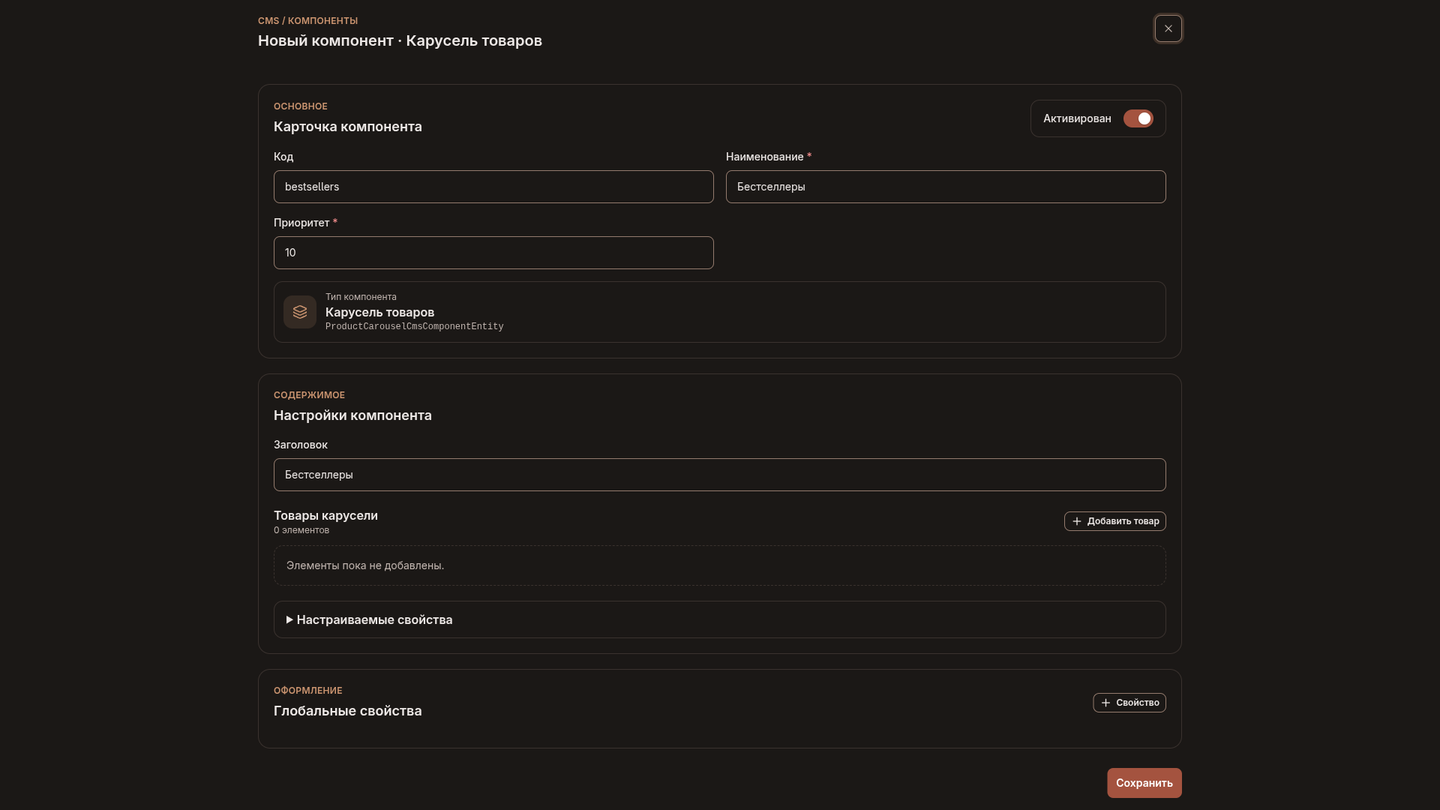The width and height of the screenshot is (1440, 810).
Task: Click the layers icon beside Карусель товаров
Action: point(300,312)
